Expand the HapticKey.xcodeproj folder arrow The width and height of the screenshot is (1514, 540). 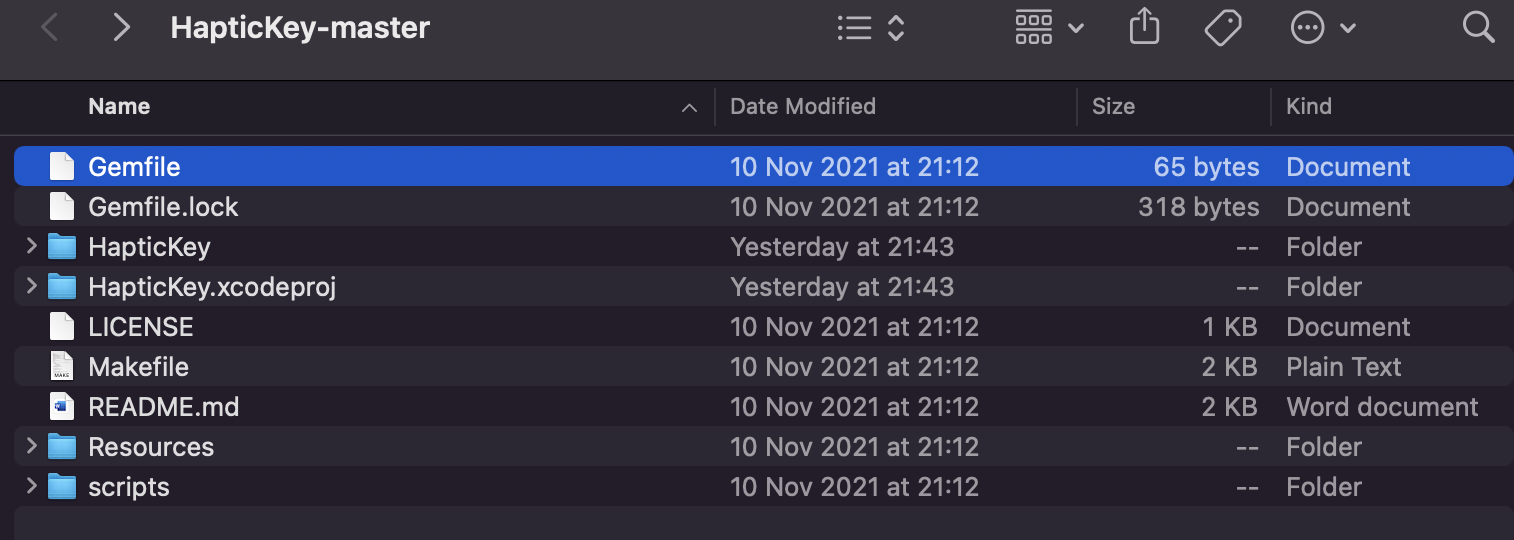(31, 286)
